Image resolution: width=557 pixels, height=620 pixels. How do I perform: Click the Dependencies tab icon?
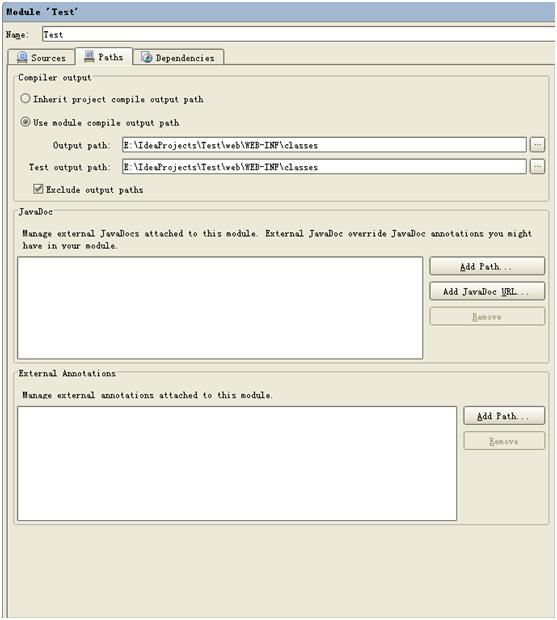point(147,58)
